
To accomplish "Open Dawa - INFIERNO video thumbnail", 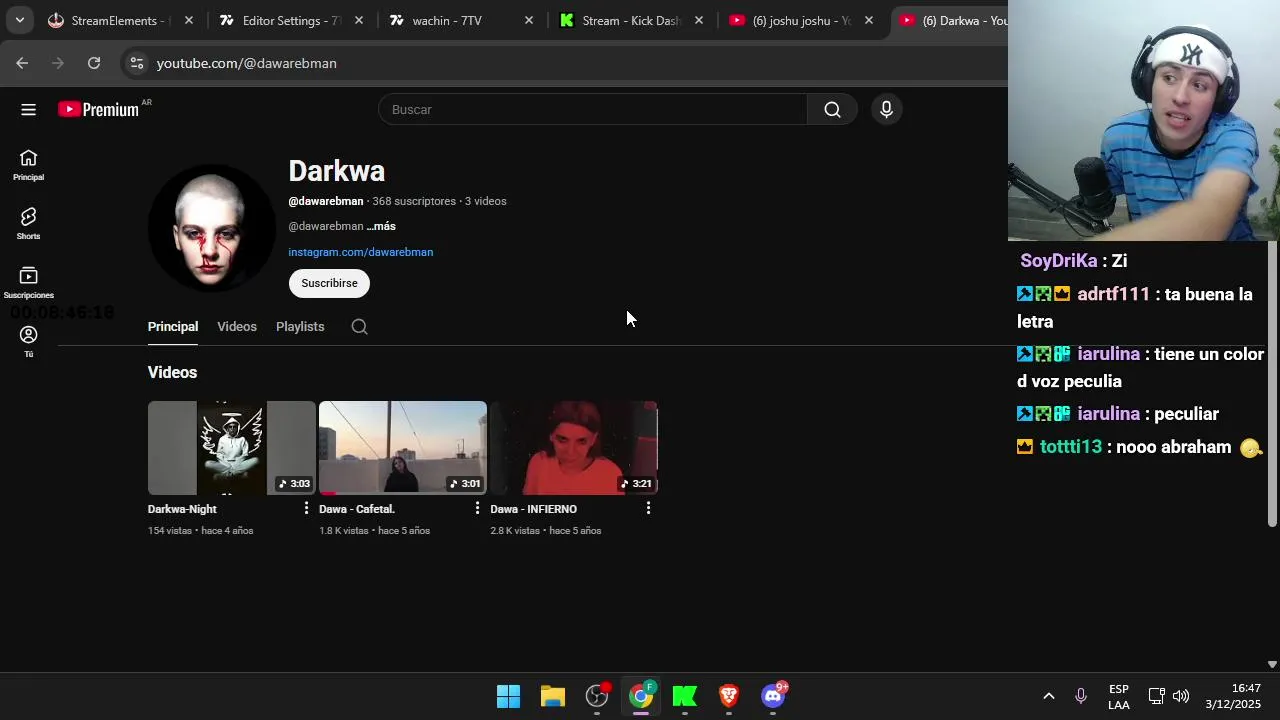I will (x=573, y=448).
